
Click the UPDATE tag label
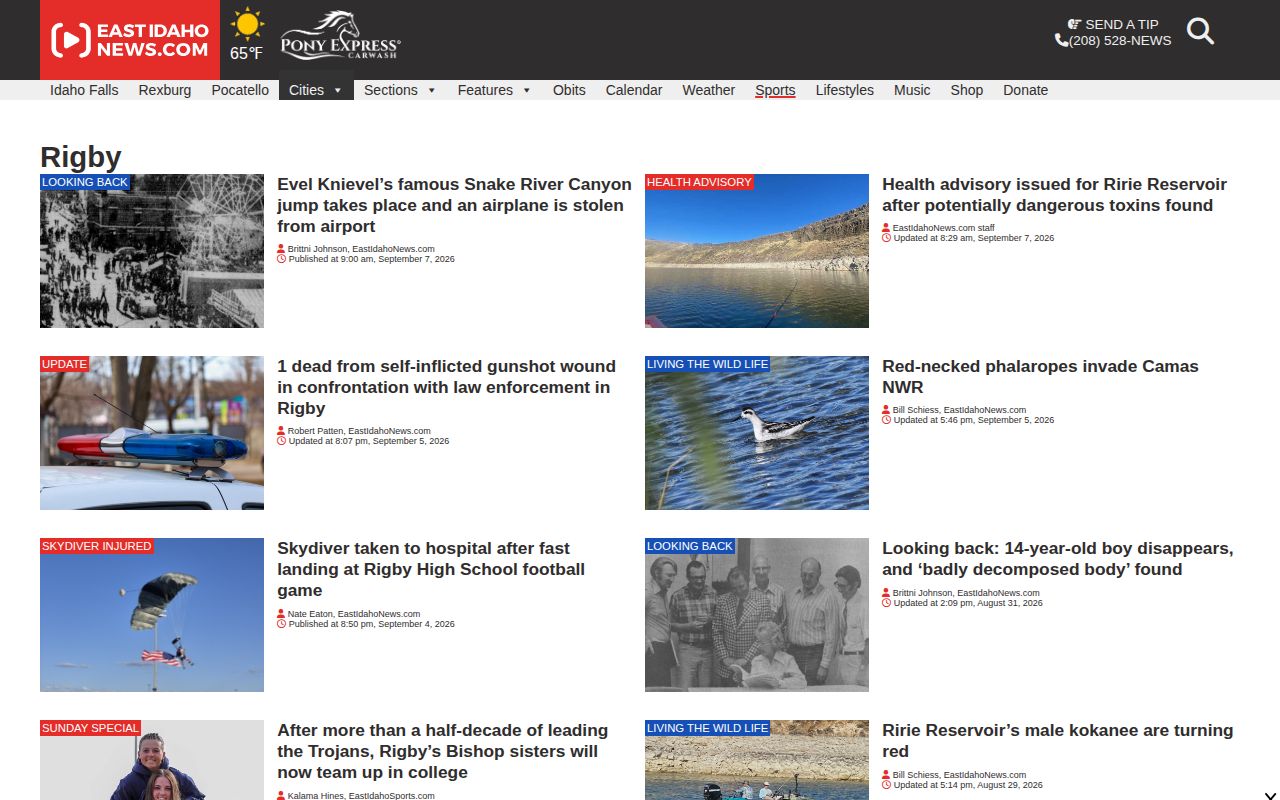[x=65, y=364]
